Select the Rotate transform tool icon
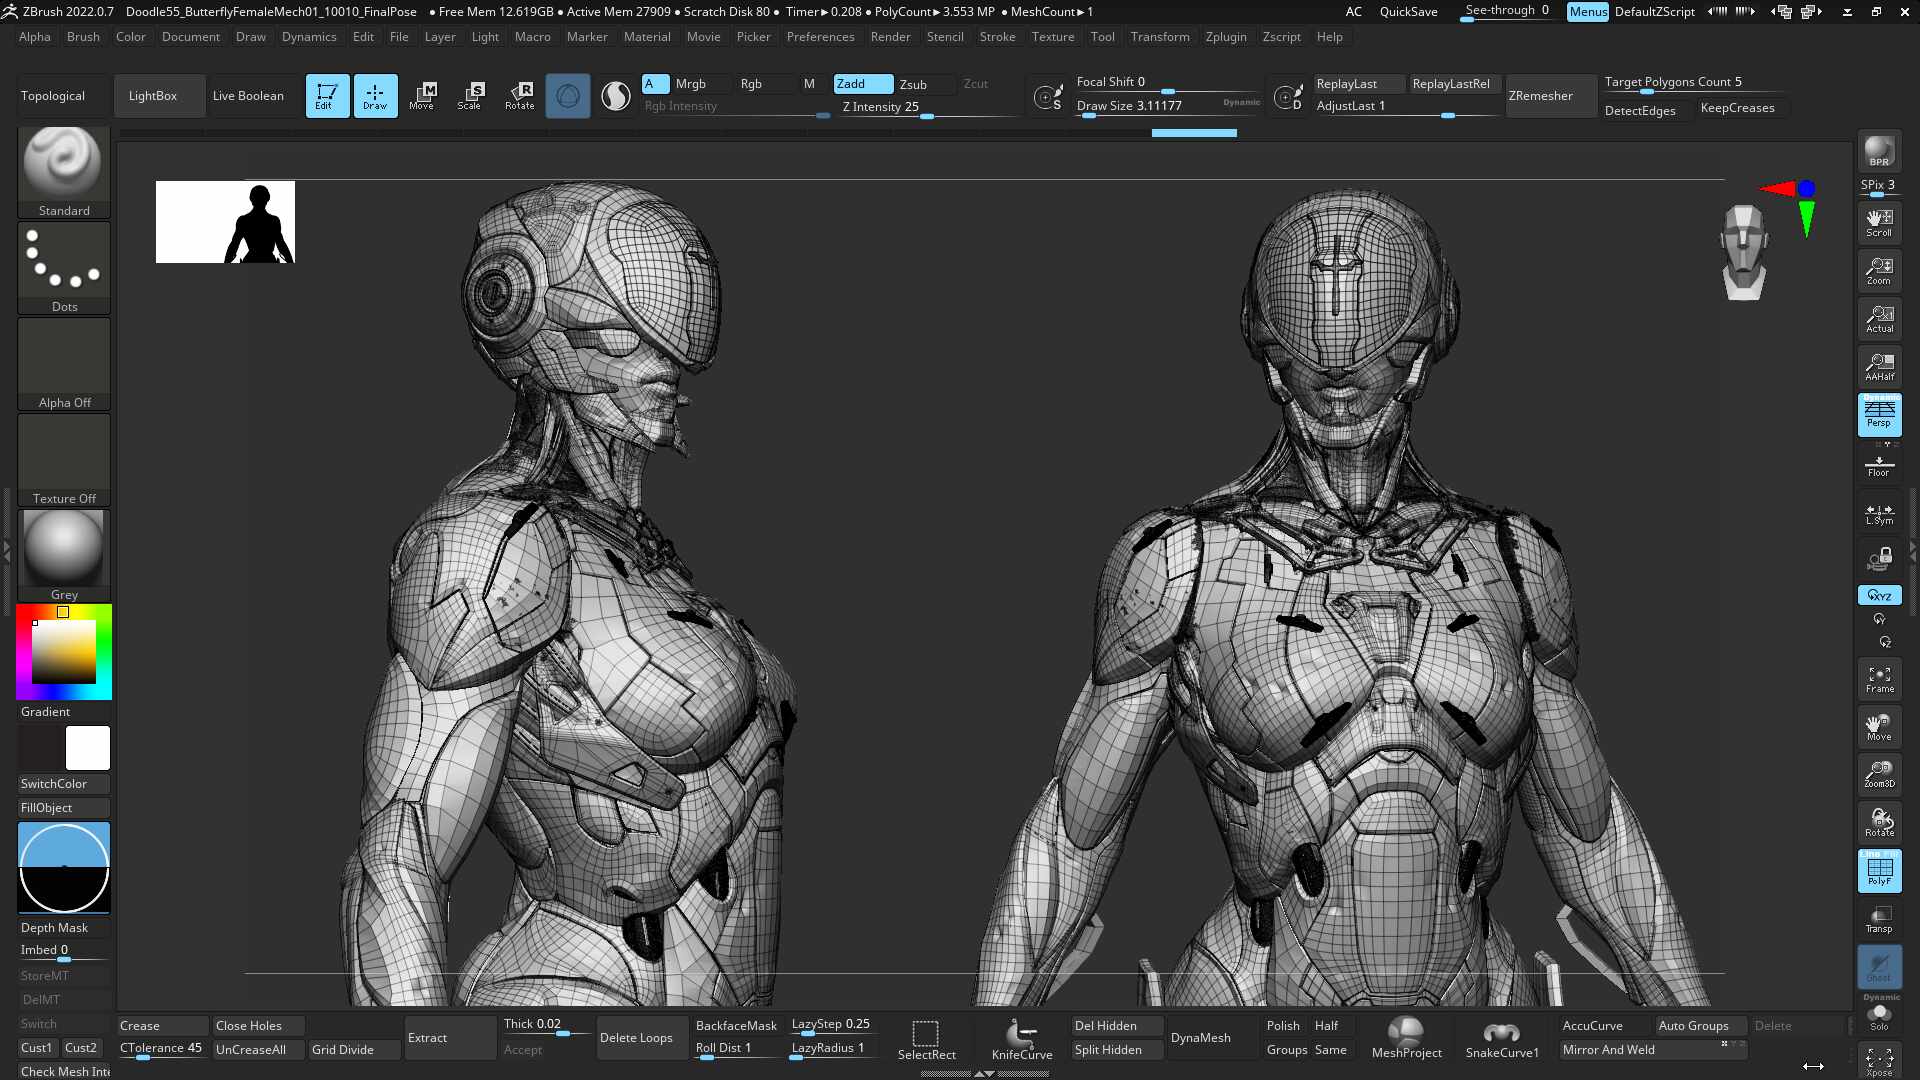Viewport: 1920px width, 1080px height. click(519, 96)
